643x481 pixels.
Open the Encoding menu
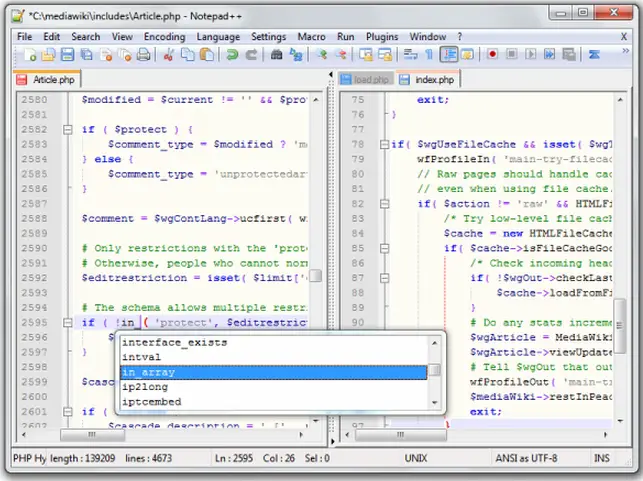[164, 36]
